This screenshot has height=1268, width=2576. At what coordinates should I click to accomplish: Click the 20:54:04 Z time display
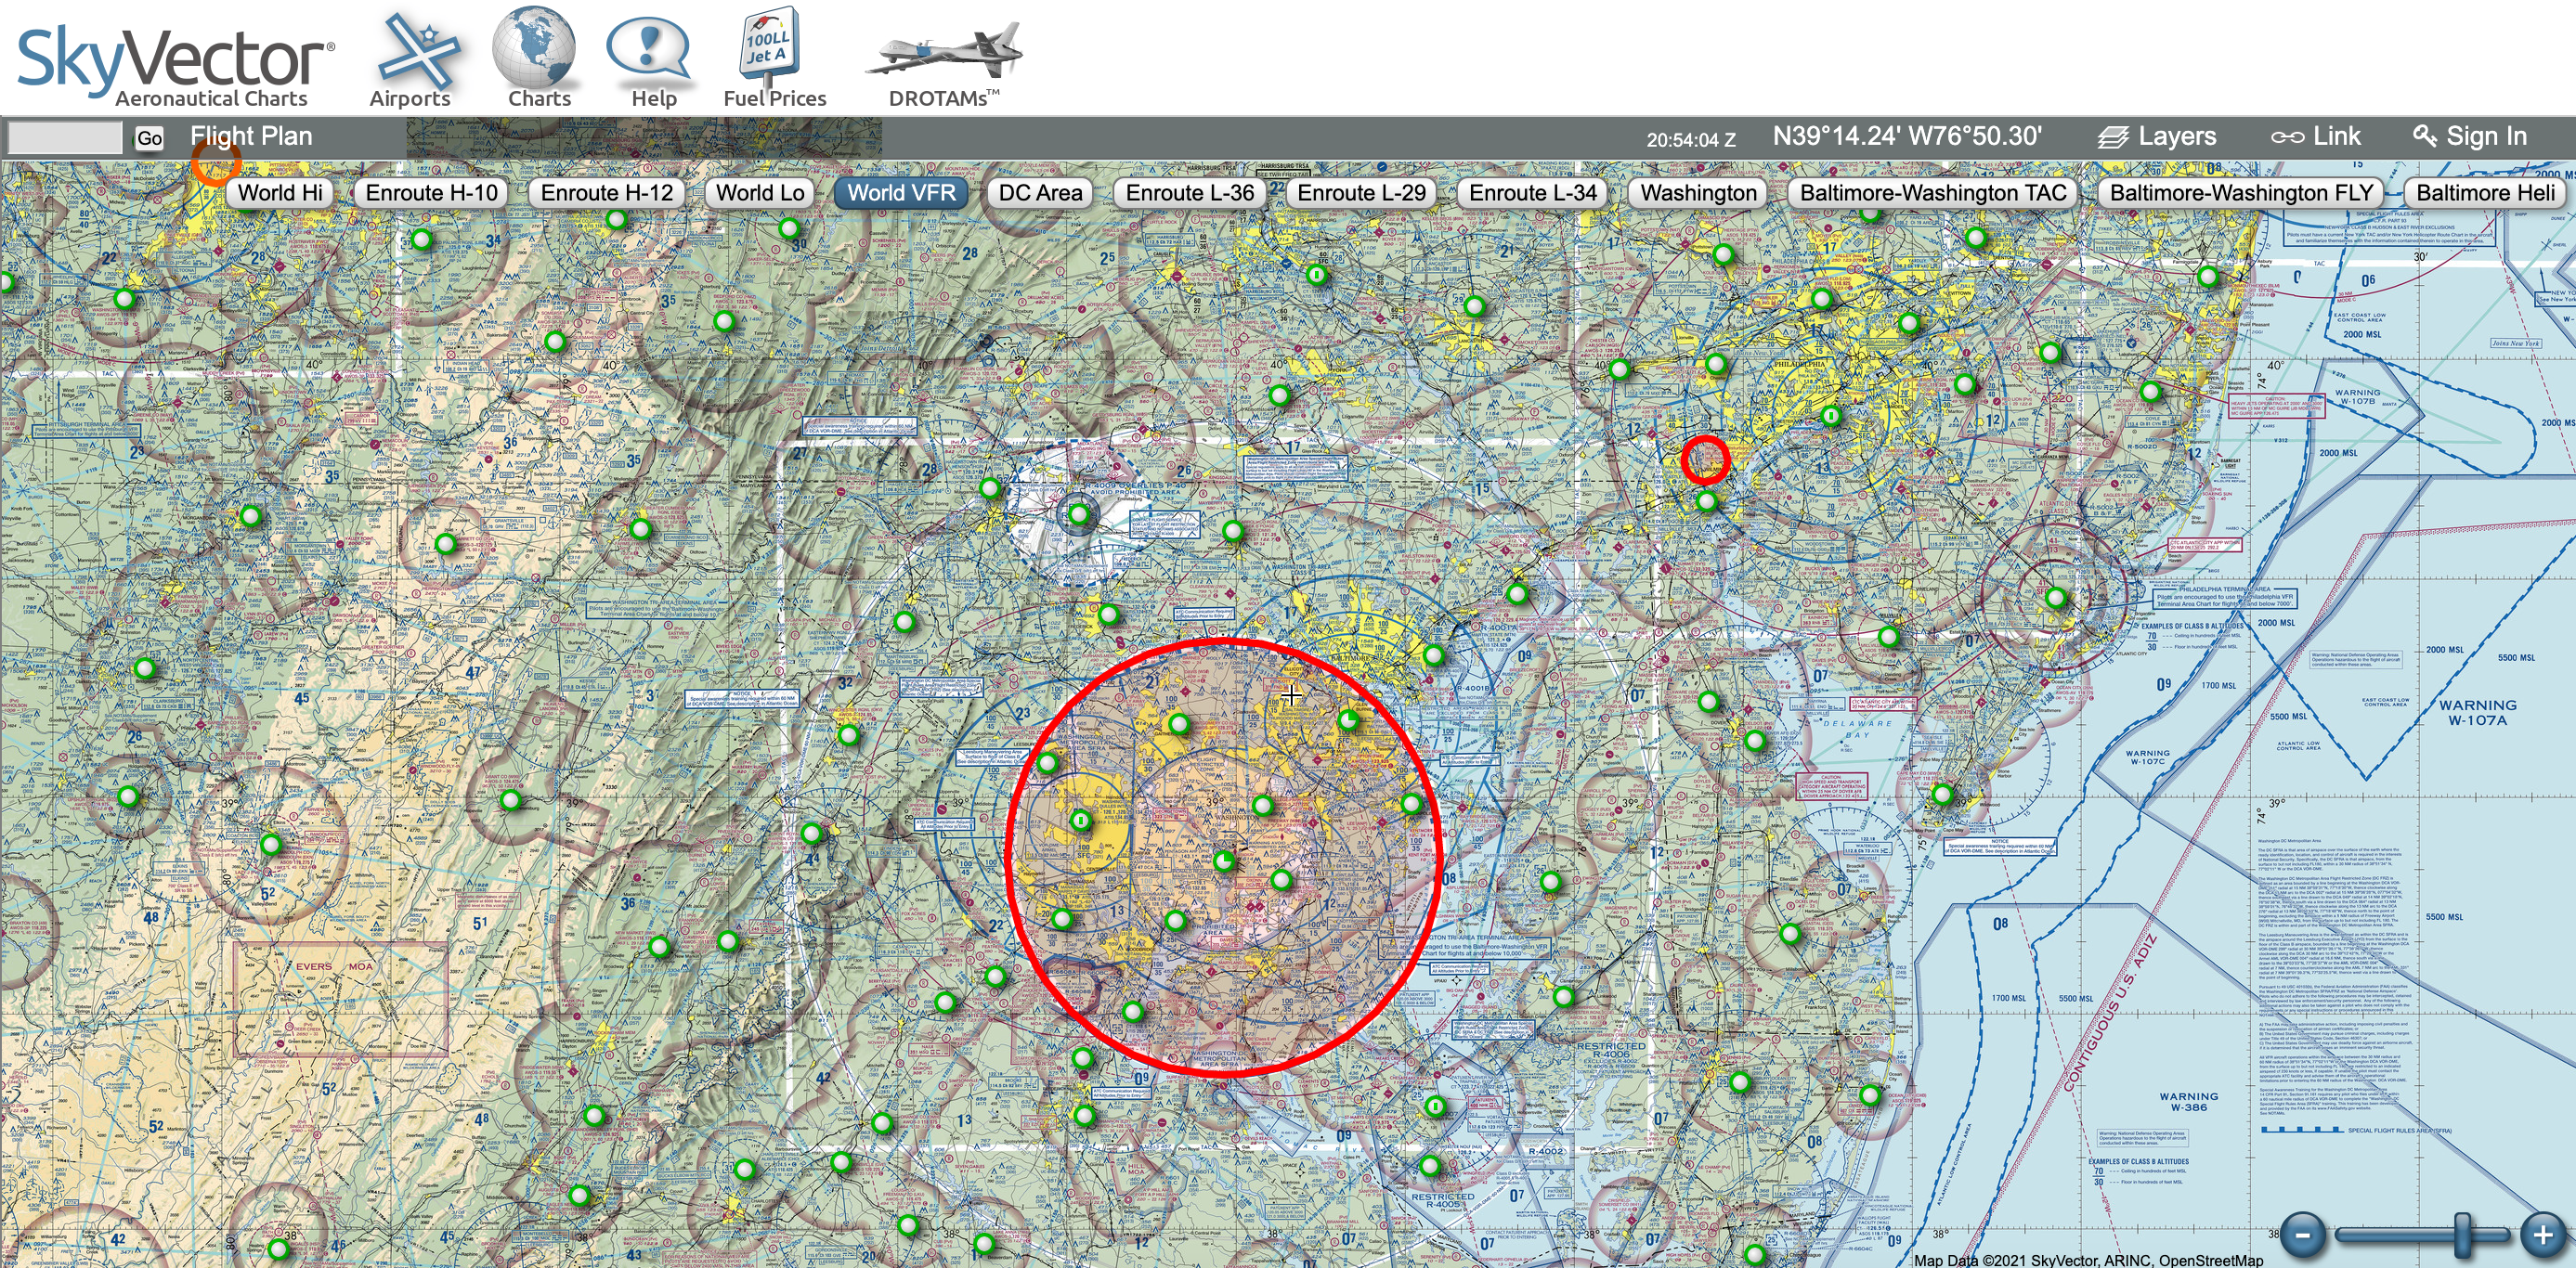click(1691, 140)
